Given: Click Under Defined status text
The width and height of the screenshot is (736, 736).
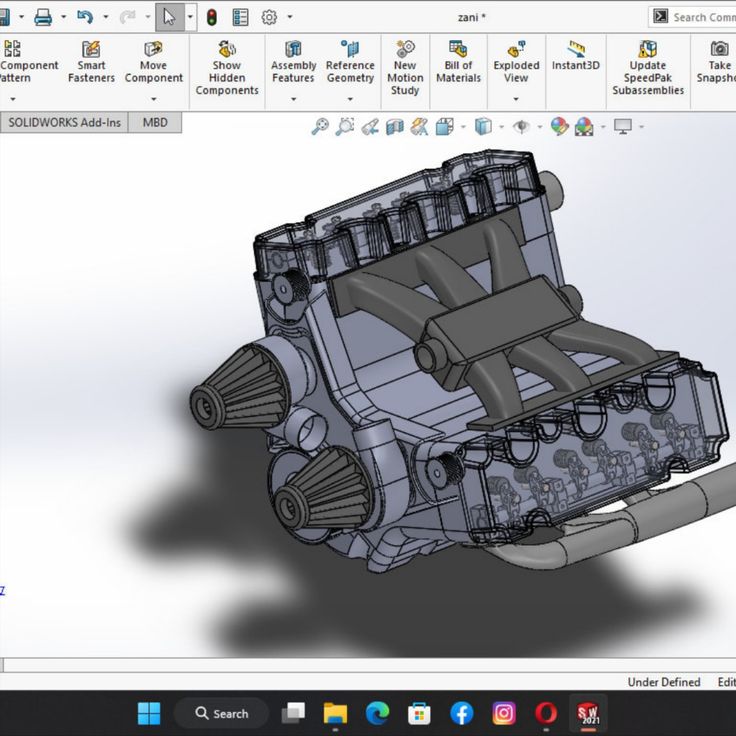Looking at the screenshot, I should [664, 682].
